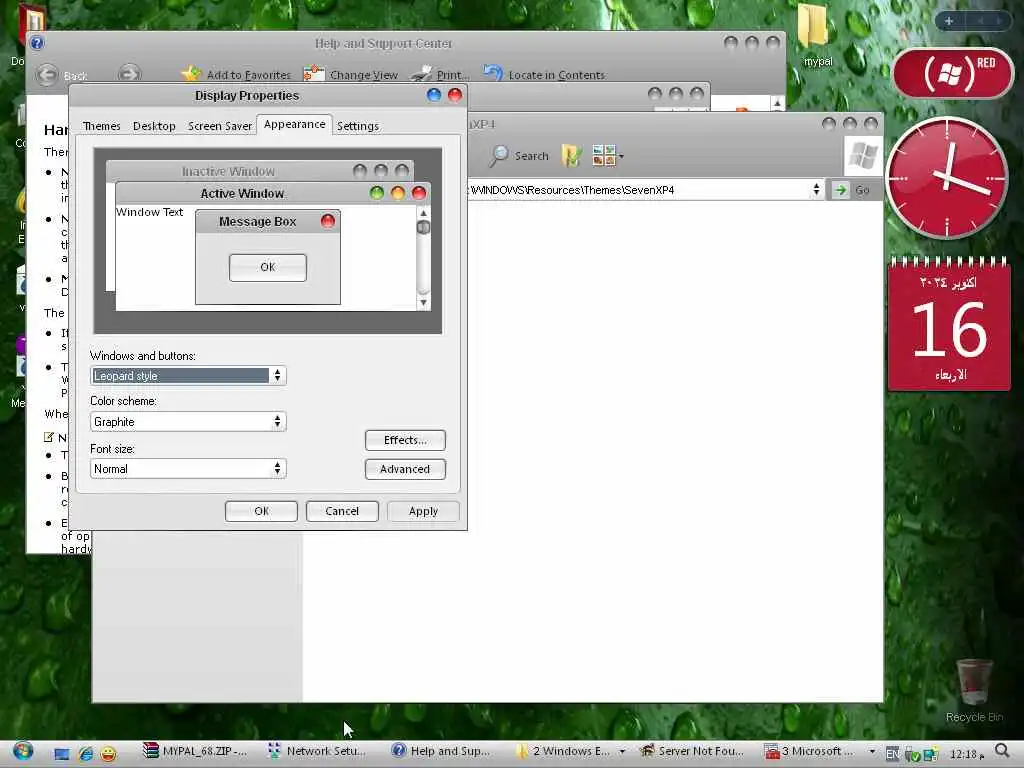
Task: Click the Advanced button
Action: (x=405, y=469)
